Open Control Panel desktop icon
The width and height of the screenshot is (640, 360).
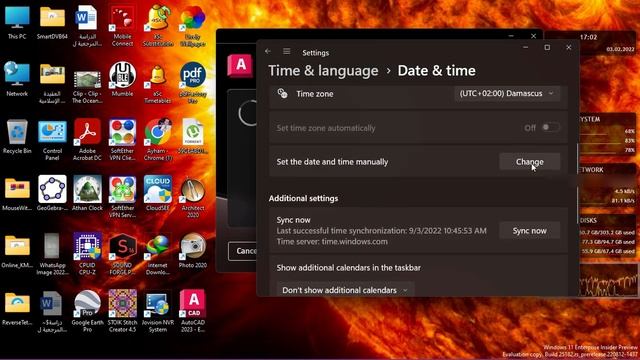[52, 140]
